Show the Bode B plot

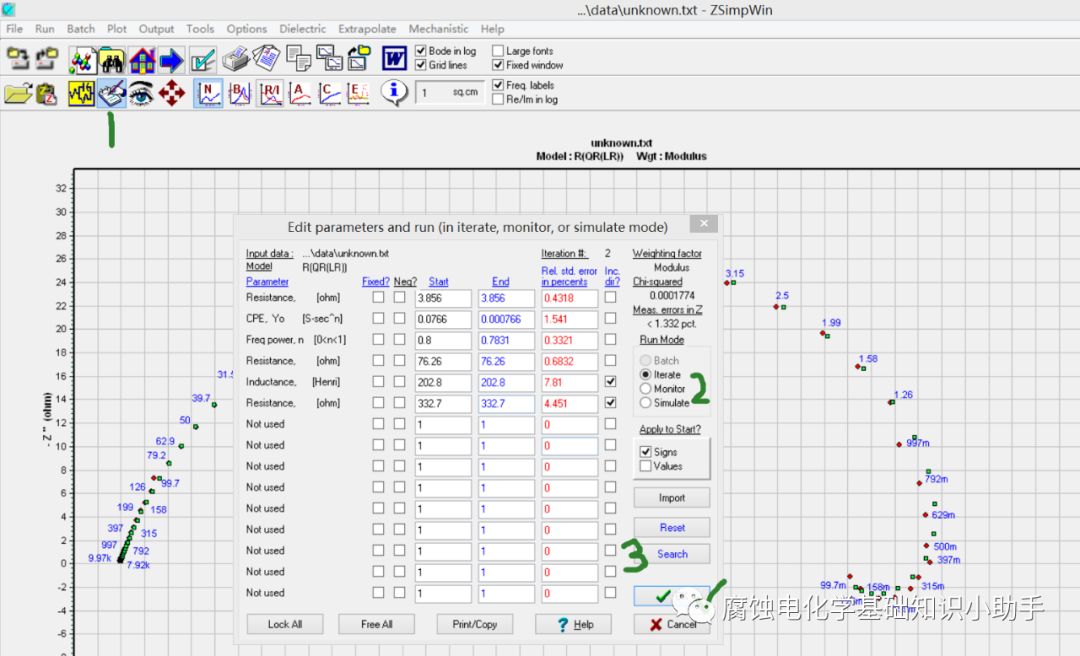[240, 93]
